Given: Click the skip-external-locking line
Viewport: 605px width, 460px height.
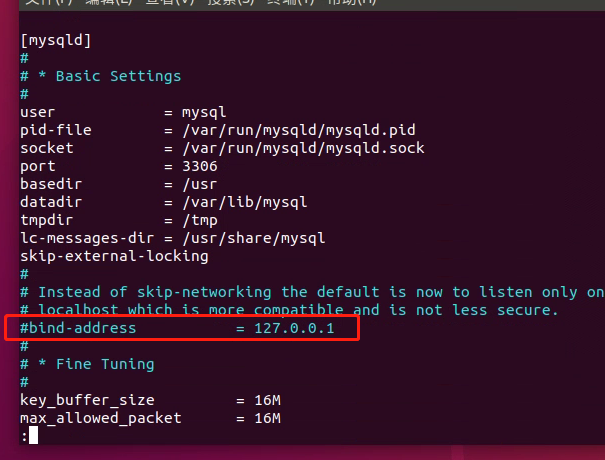Looking at the screenshot, I should tap(114, 256).
